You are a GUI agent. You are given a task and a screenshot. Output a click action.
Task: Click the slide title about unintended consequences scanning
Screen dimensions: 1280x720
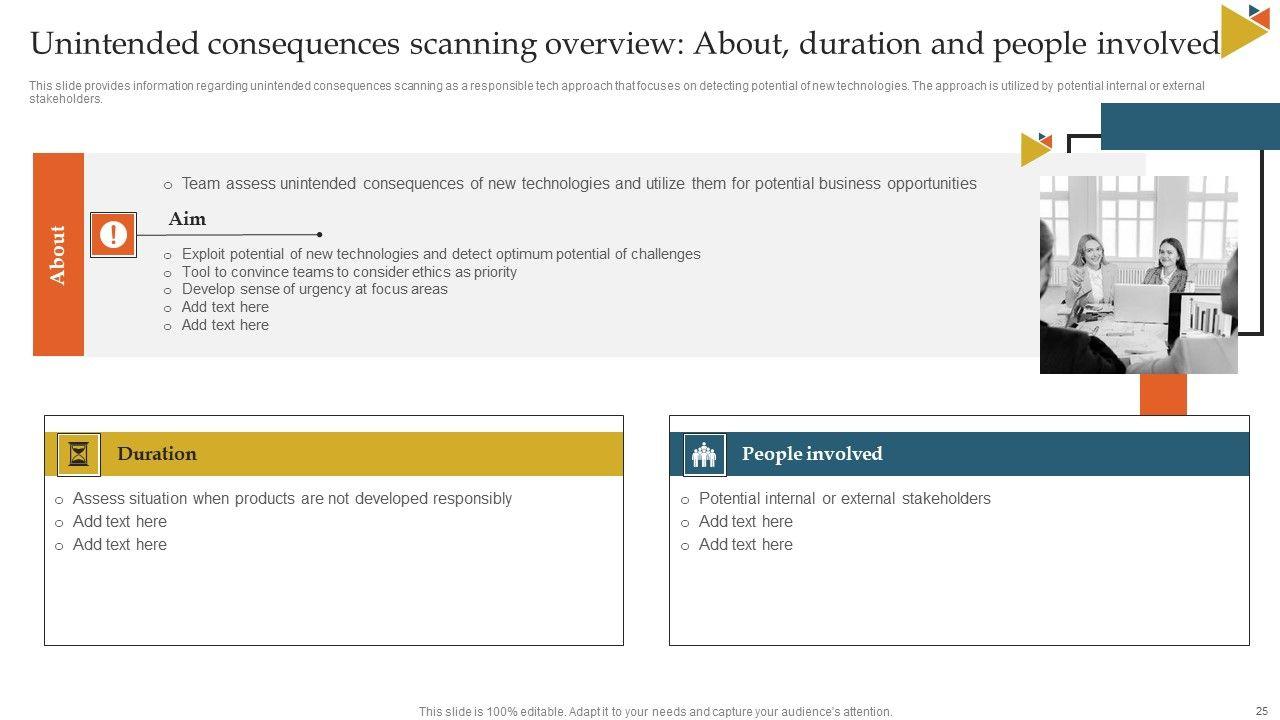[x=625, y=44]
